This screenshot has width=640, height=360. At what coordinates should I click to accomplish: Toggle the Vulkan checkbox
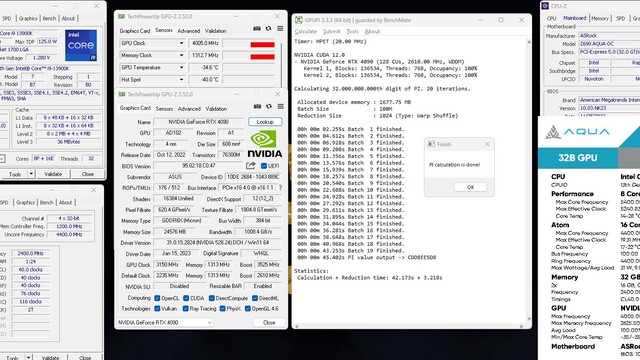157,309
